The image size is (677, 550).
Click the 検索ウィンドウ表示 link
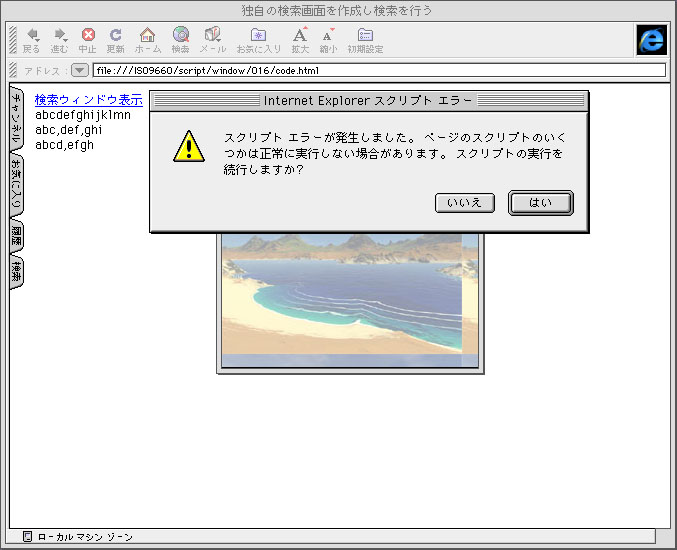[89, 100]
